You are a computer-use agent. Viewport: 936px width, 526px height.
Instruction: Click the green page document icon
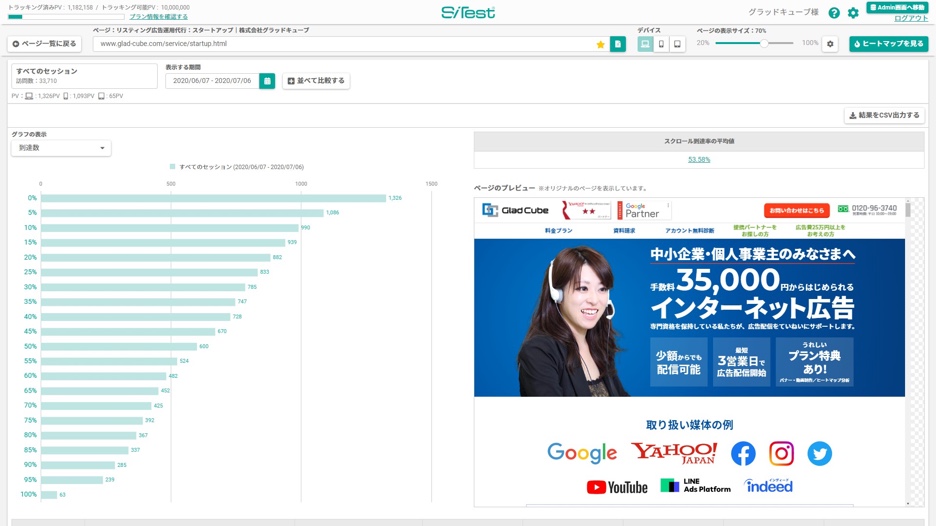point(618,44)
